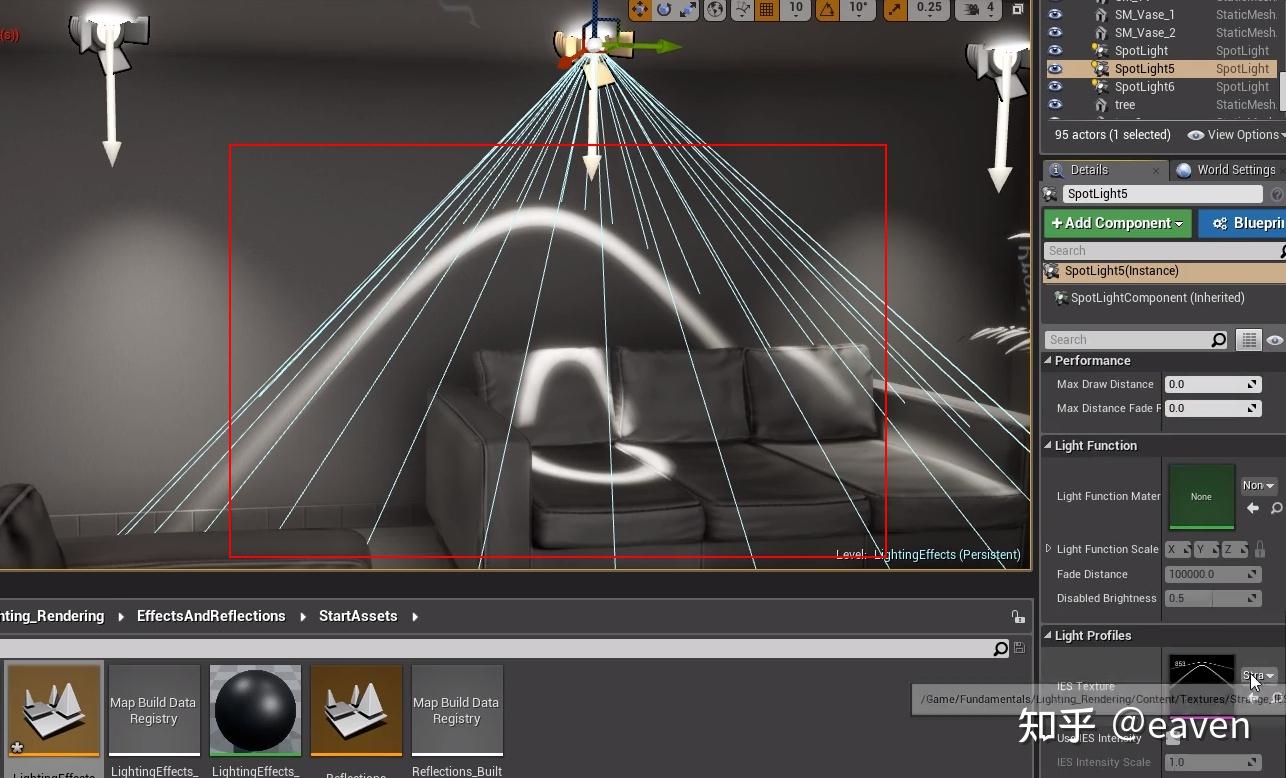Close the Details tab
Screen dimensions: 1286x778
(1157, 170)
